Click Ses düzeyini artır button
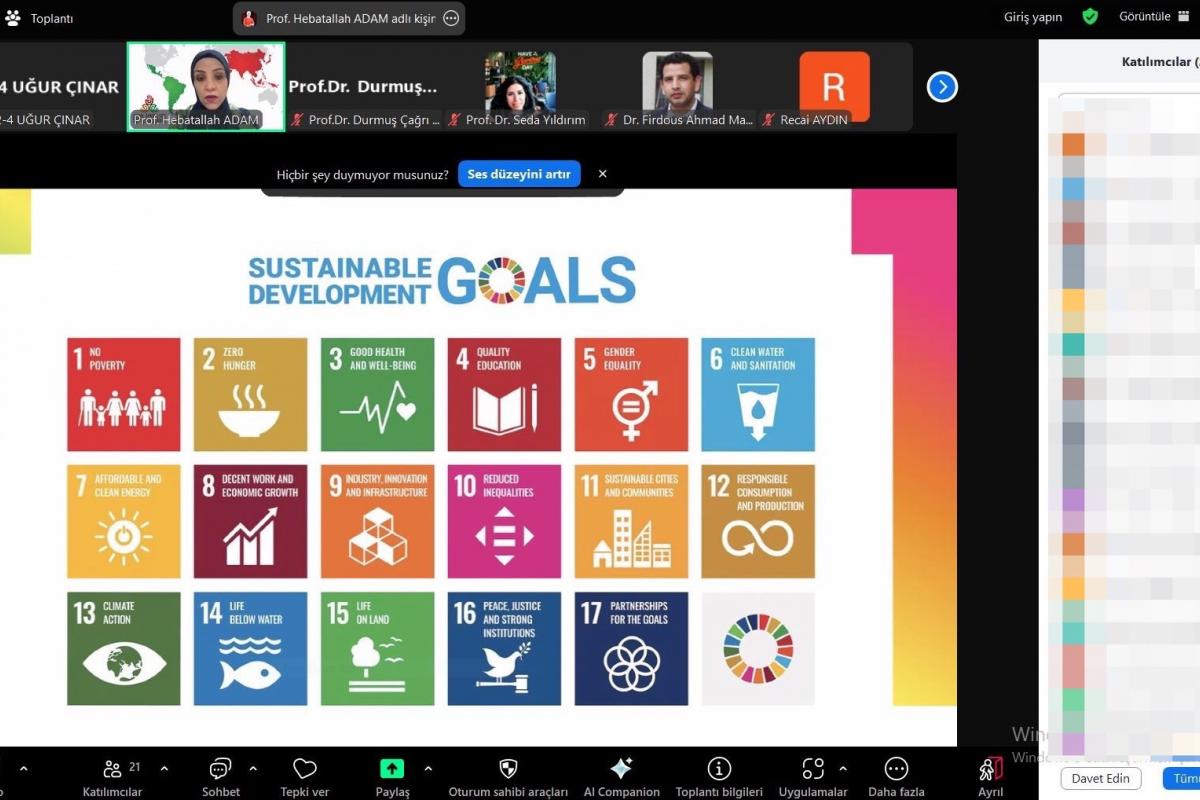 [x=519, y=174]
